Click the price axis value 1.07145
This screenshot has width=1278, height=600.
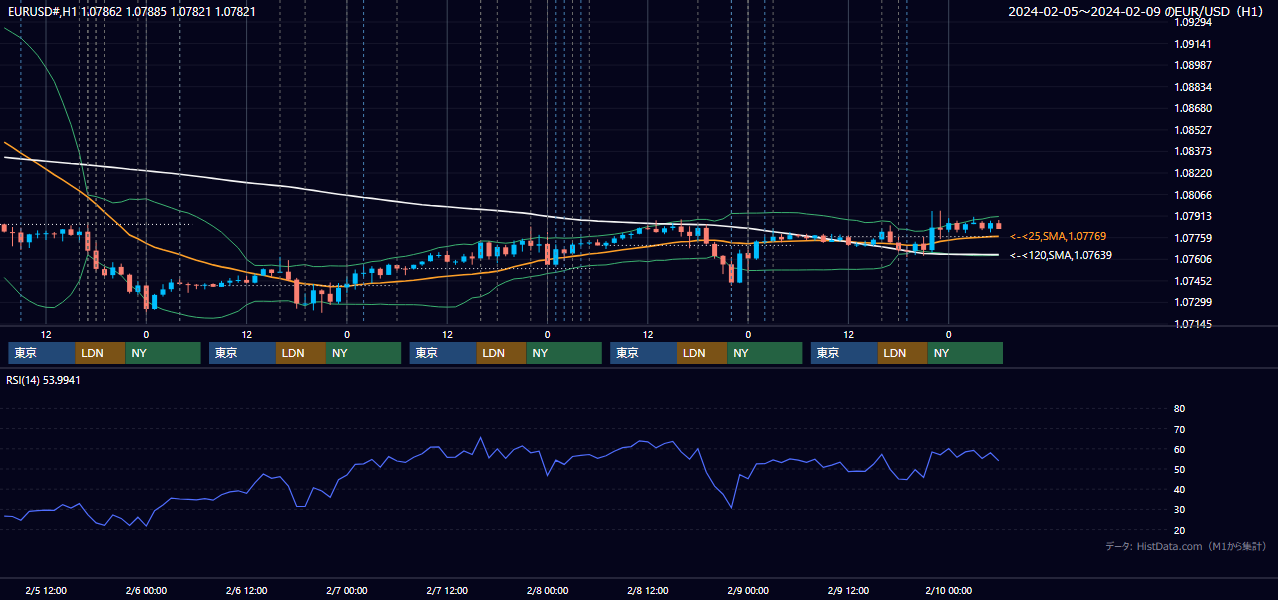point(1193,325)
